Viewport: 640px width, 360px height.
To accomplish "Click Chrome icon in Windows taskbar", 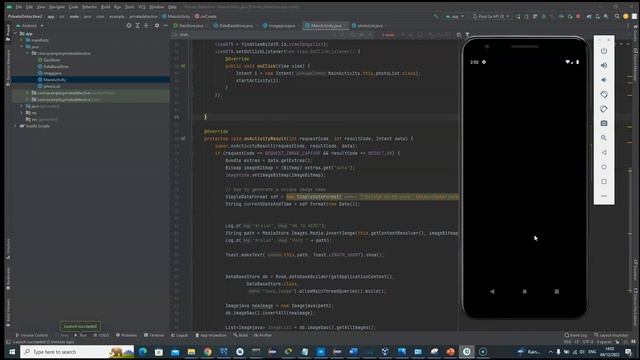I will tap(207, 351).
